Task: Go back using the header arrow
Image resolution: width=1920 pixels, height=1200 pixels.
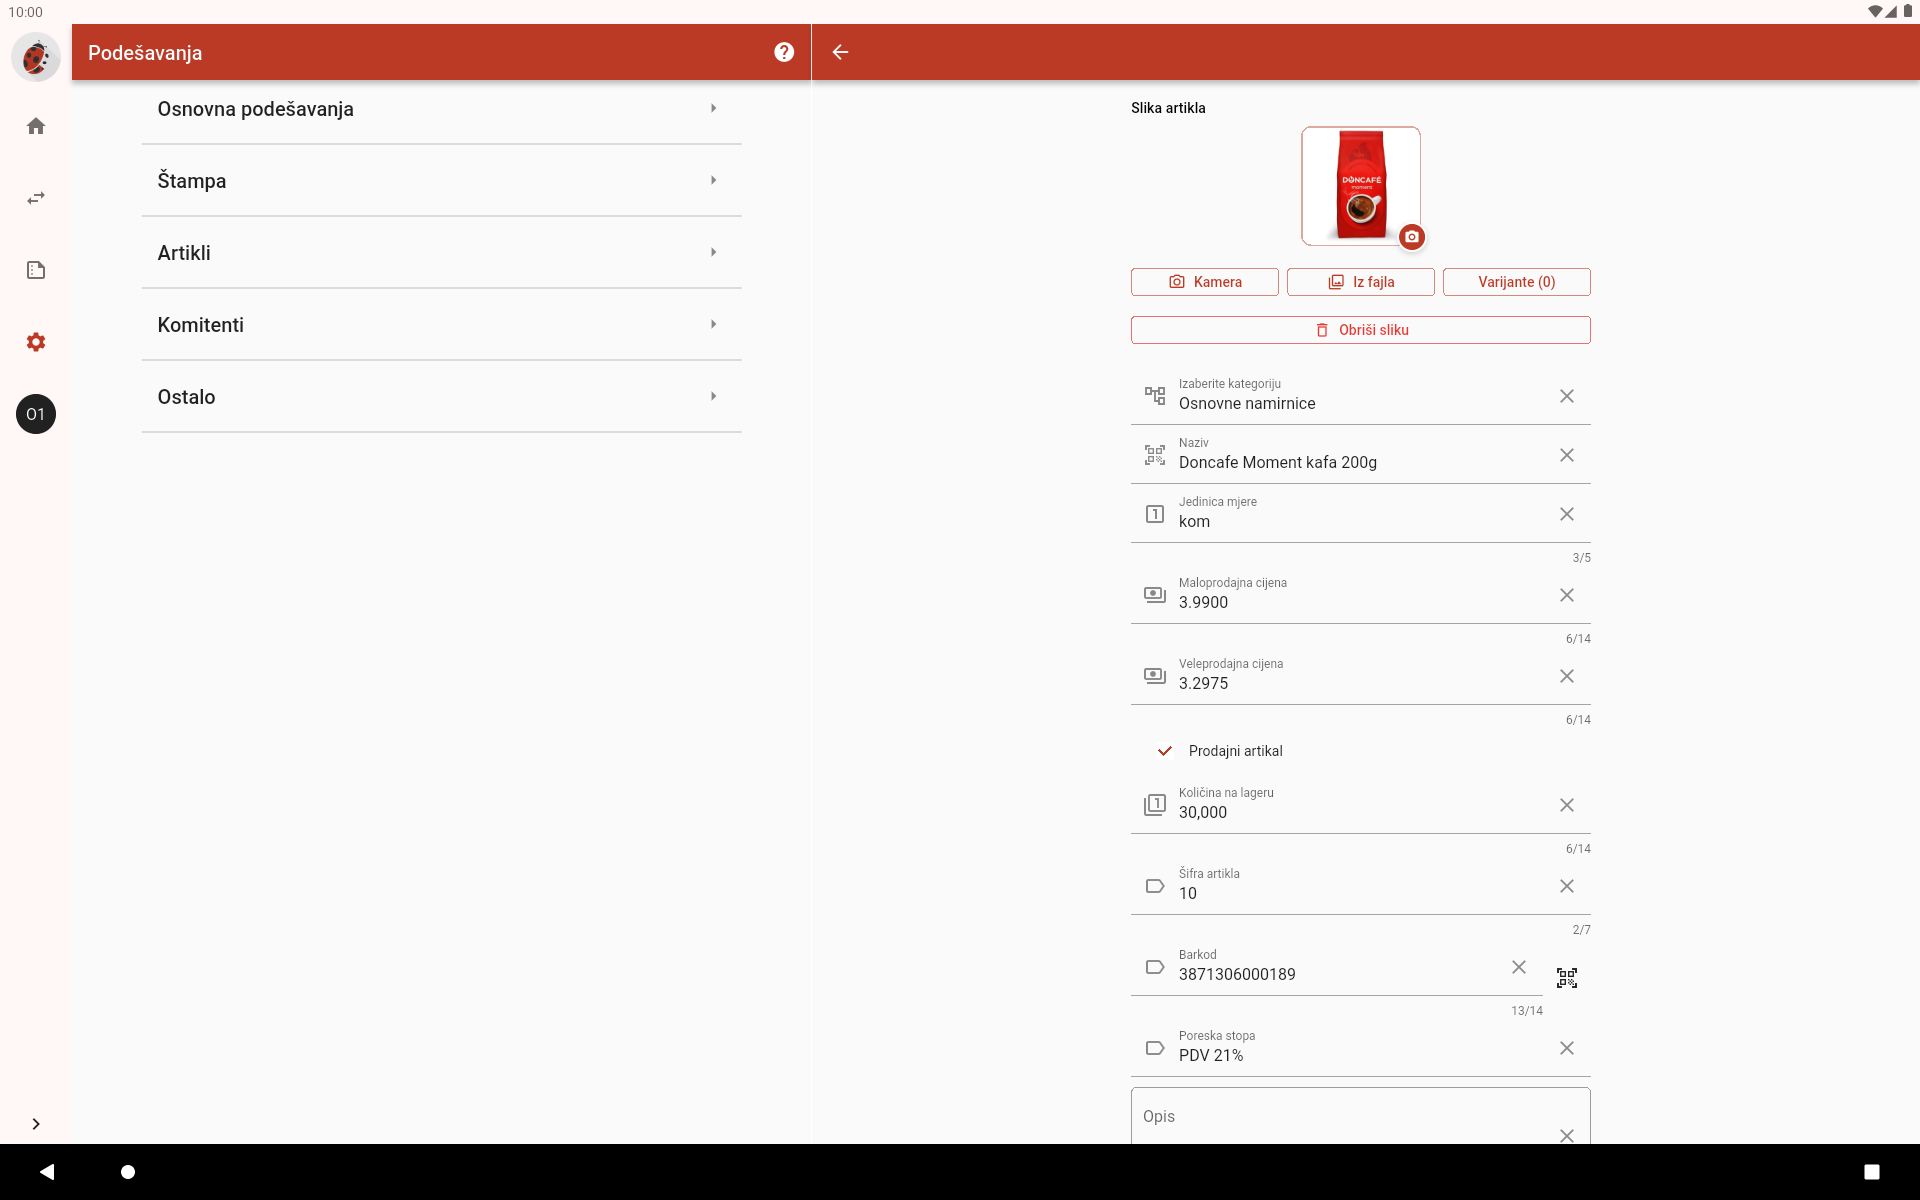Action: [840, 52]
